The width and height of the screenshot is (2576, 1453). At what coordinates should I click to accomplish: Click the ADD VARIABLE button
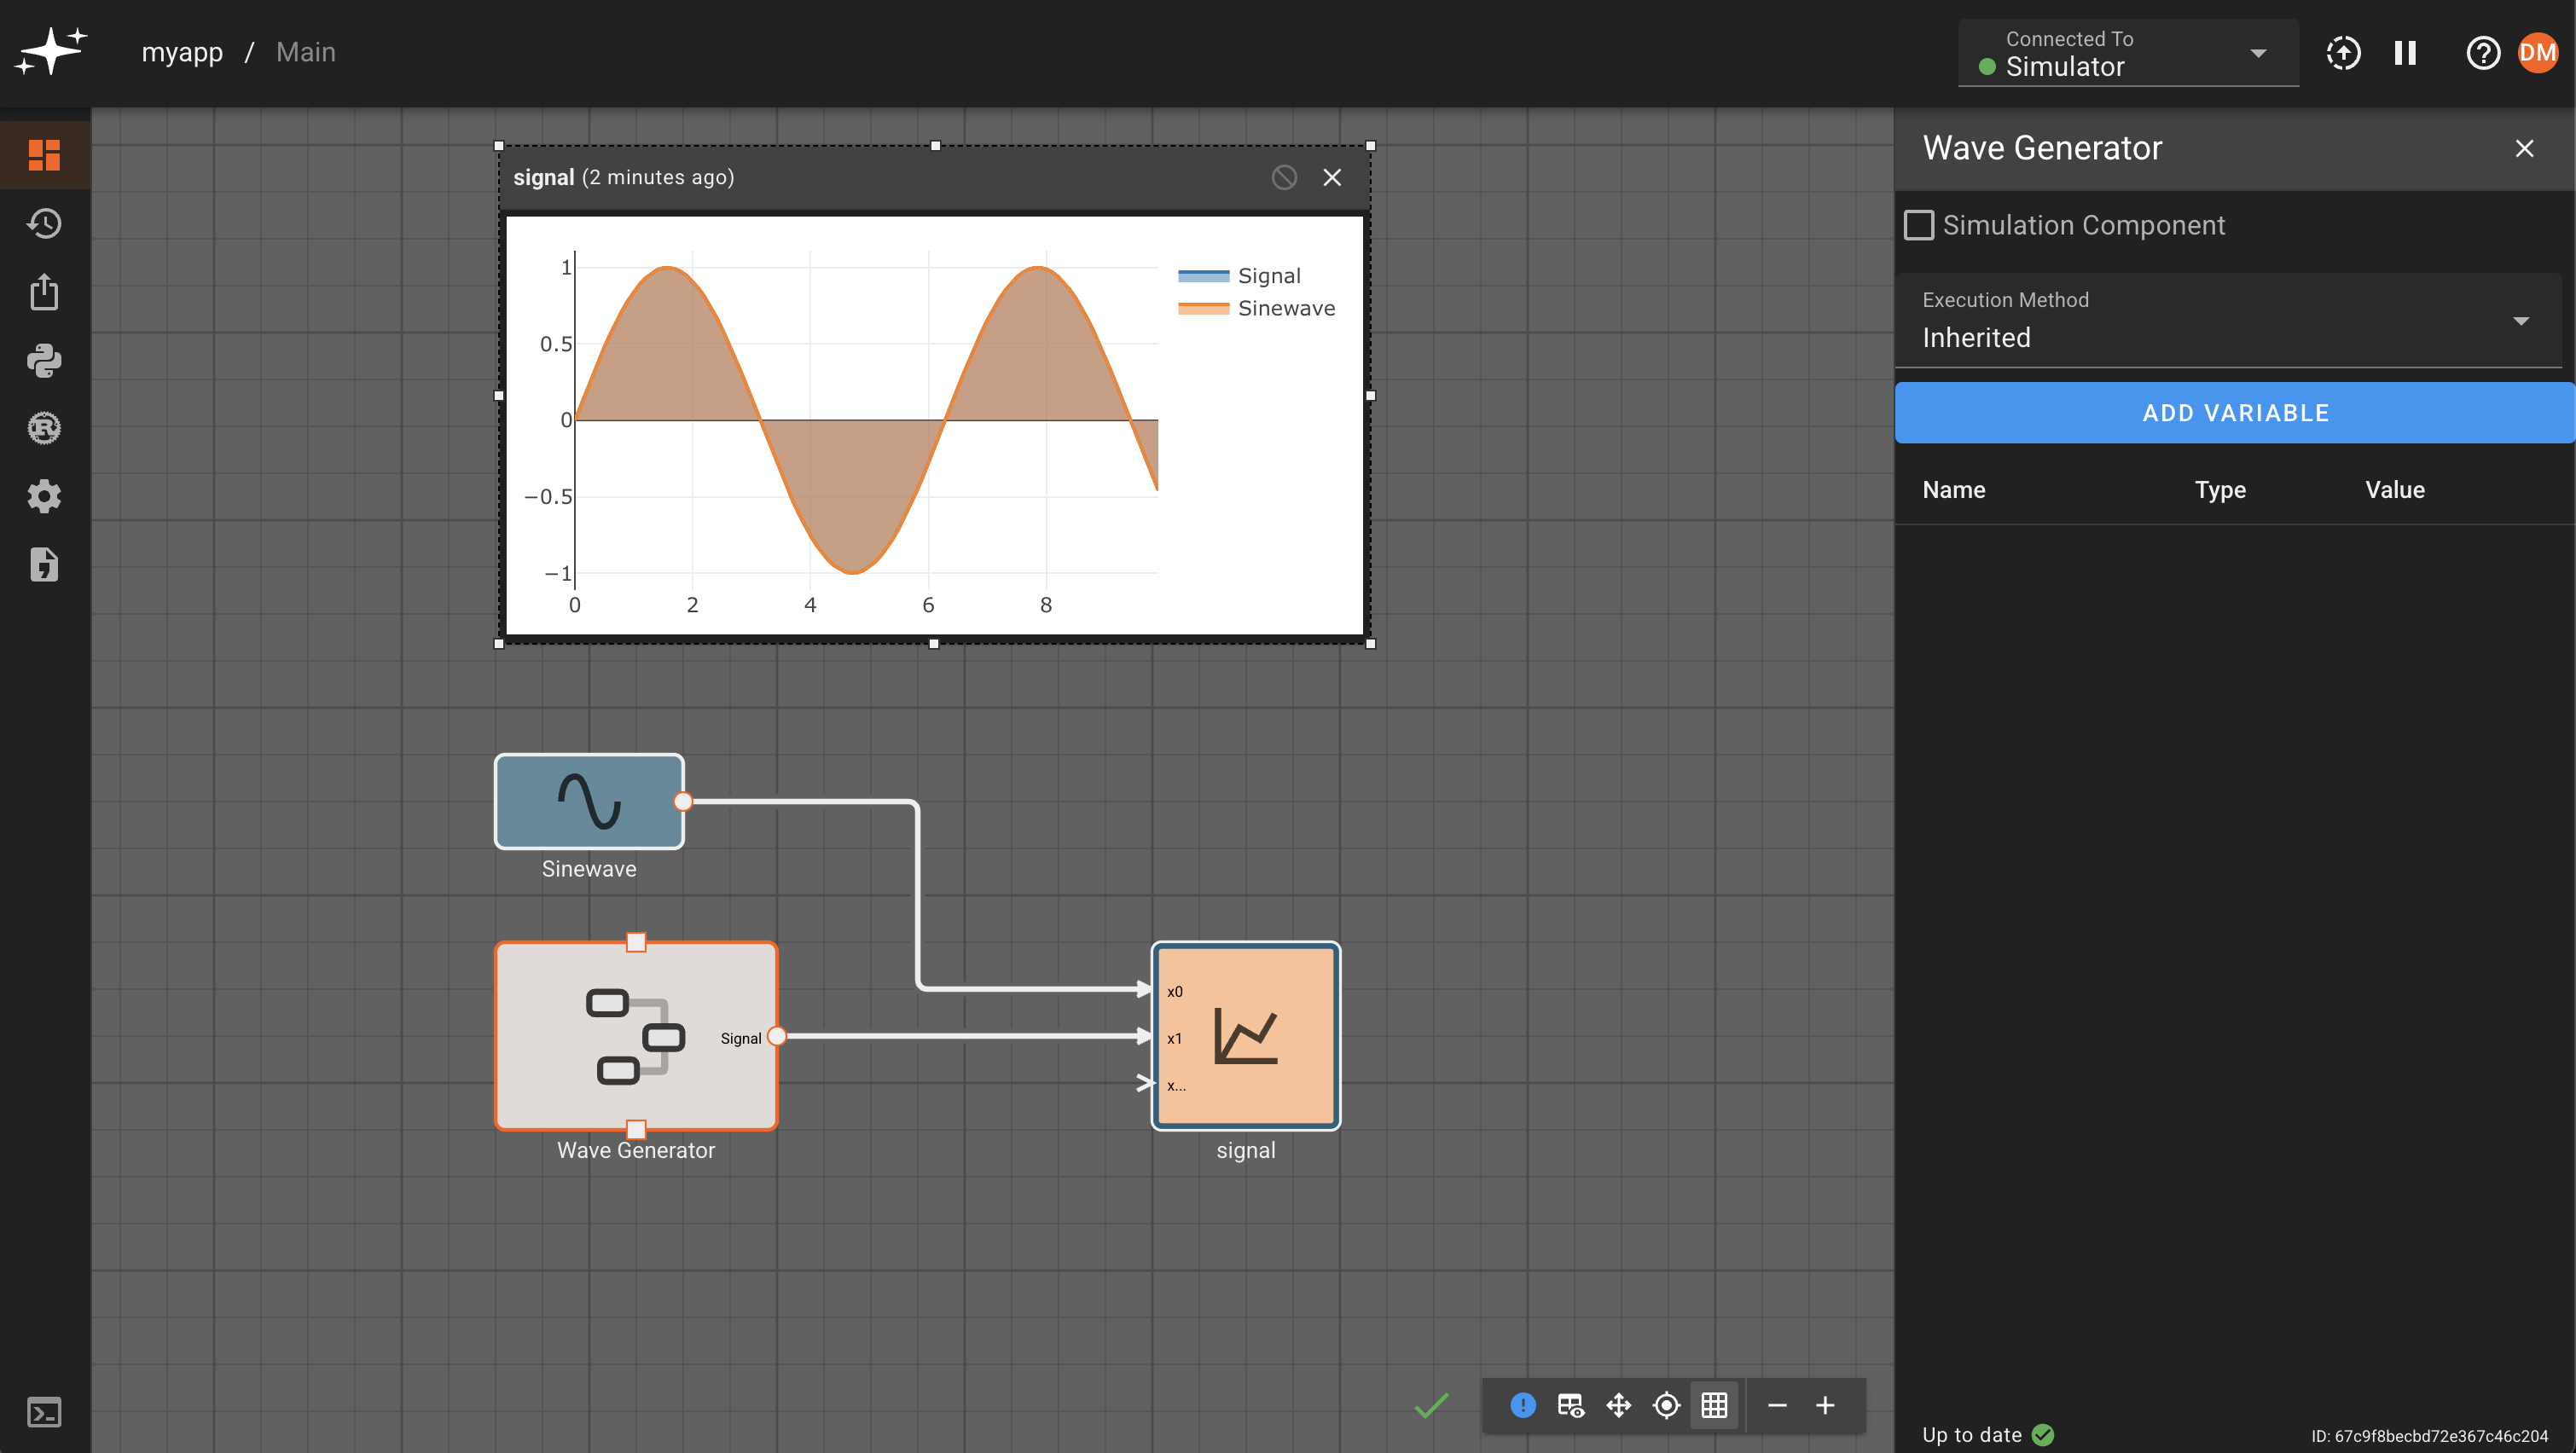pos(2234,413)
